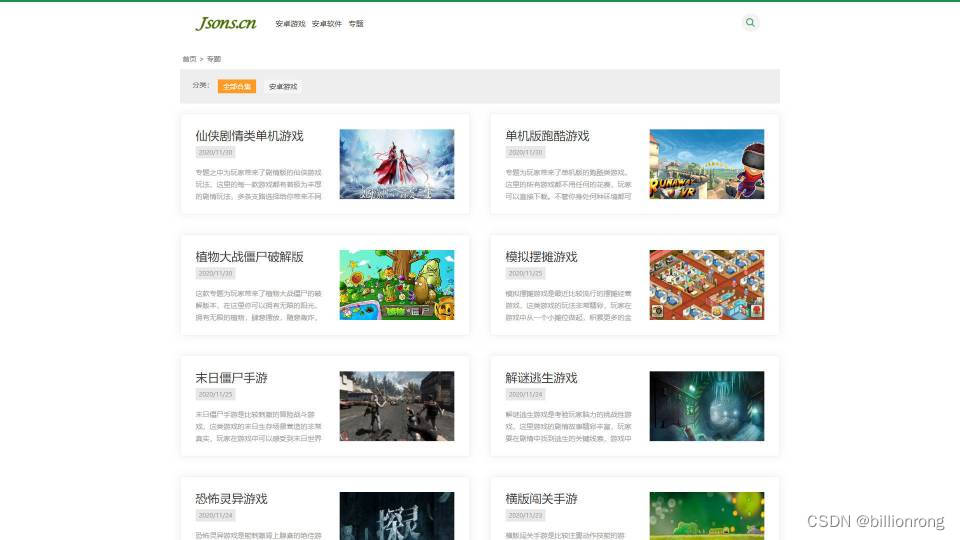Click the description text of 模拟摆摊游戏

click(568, 306)
